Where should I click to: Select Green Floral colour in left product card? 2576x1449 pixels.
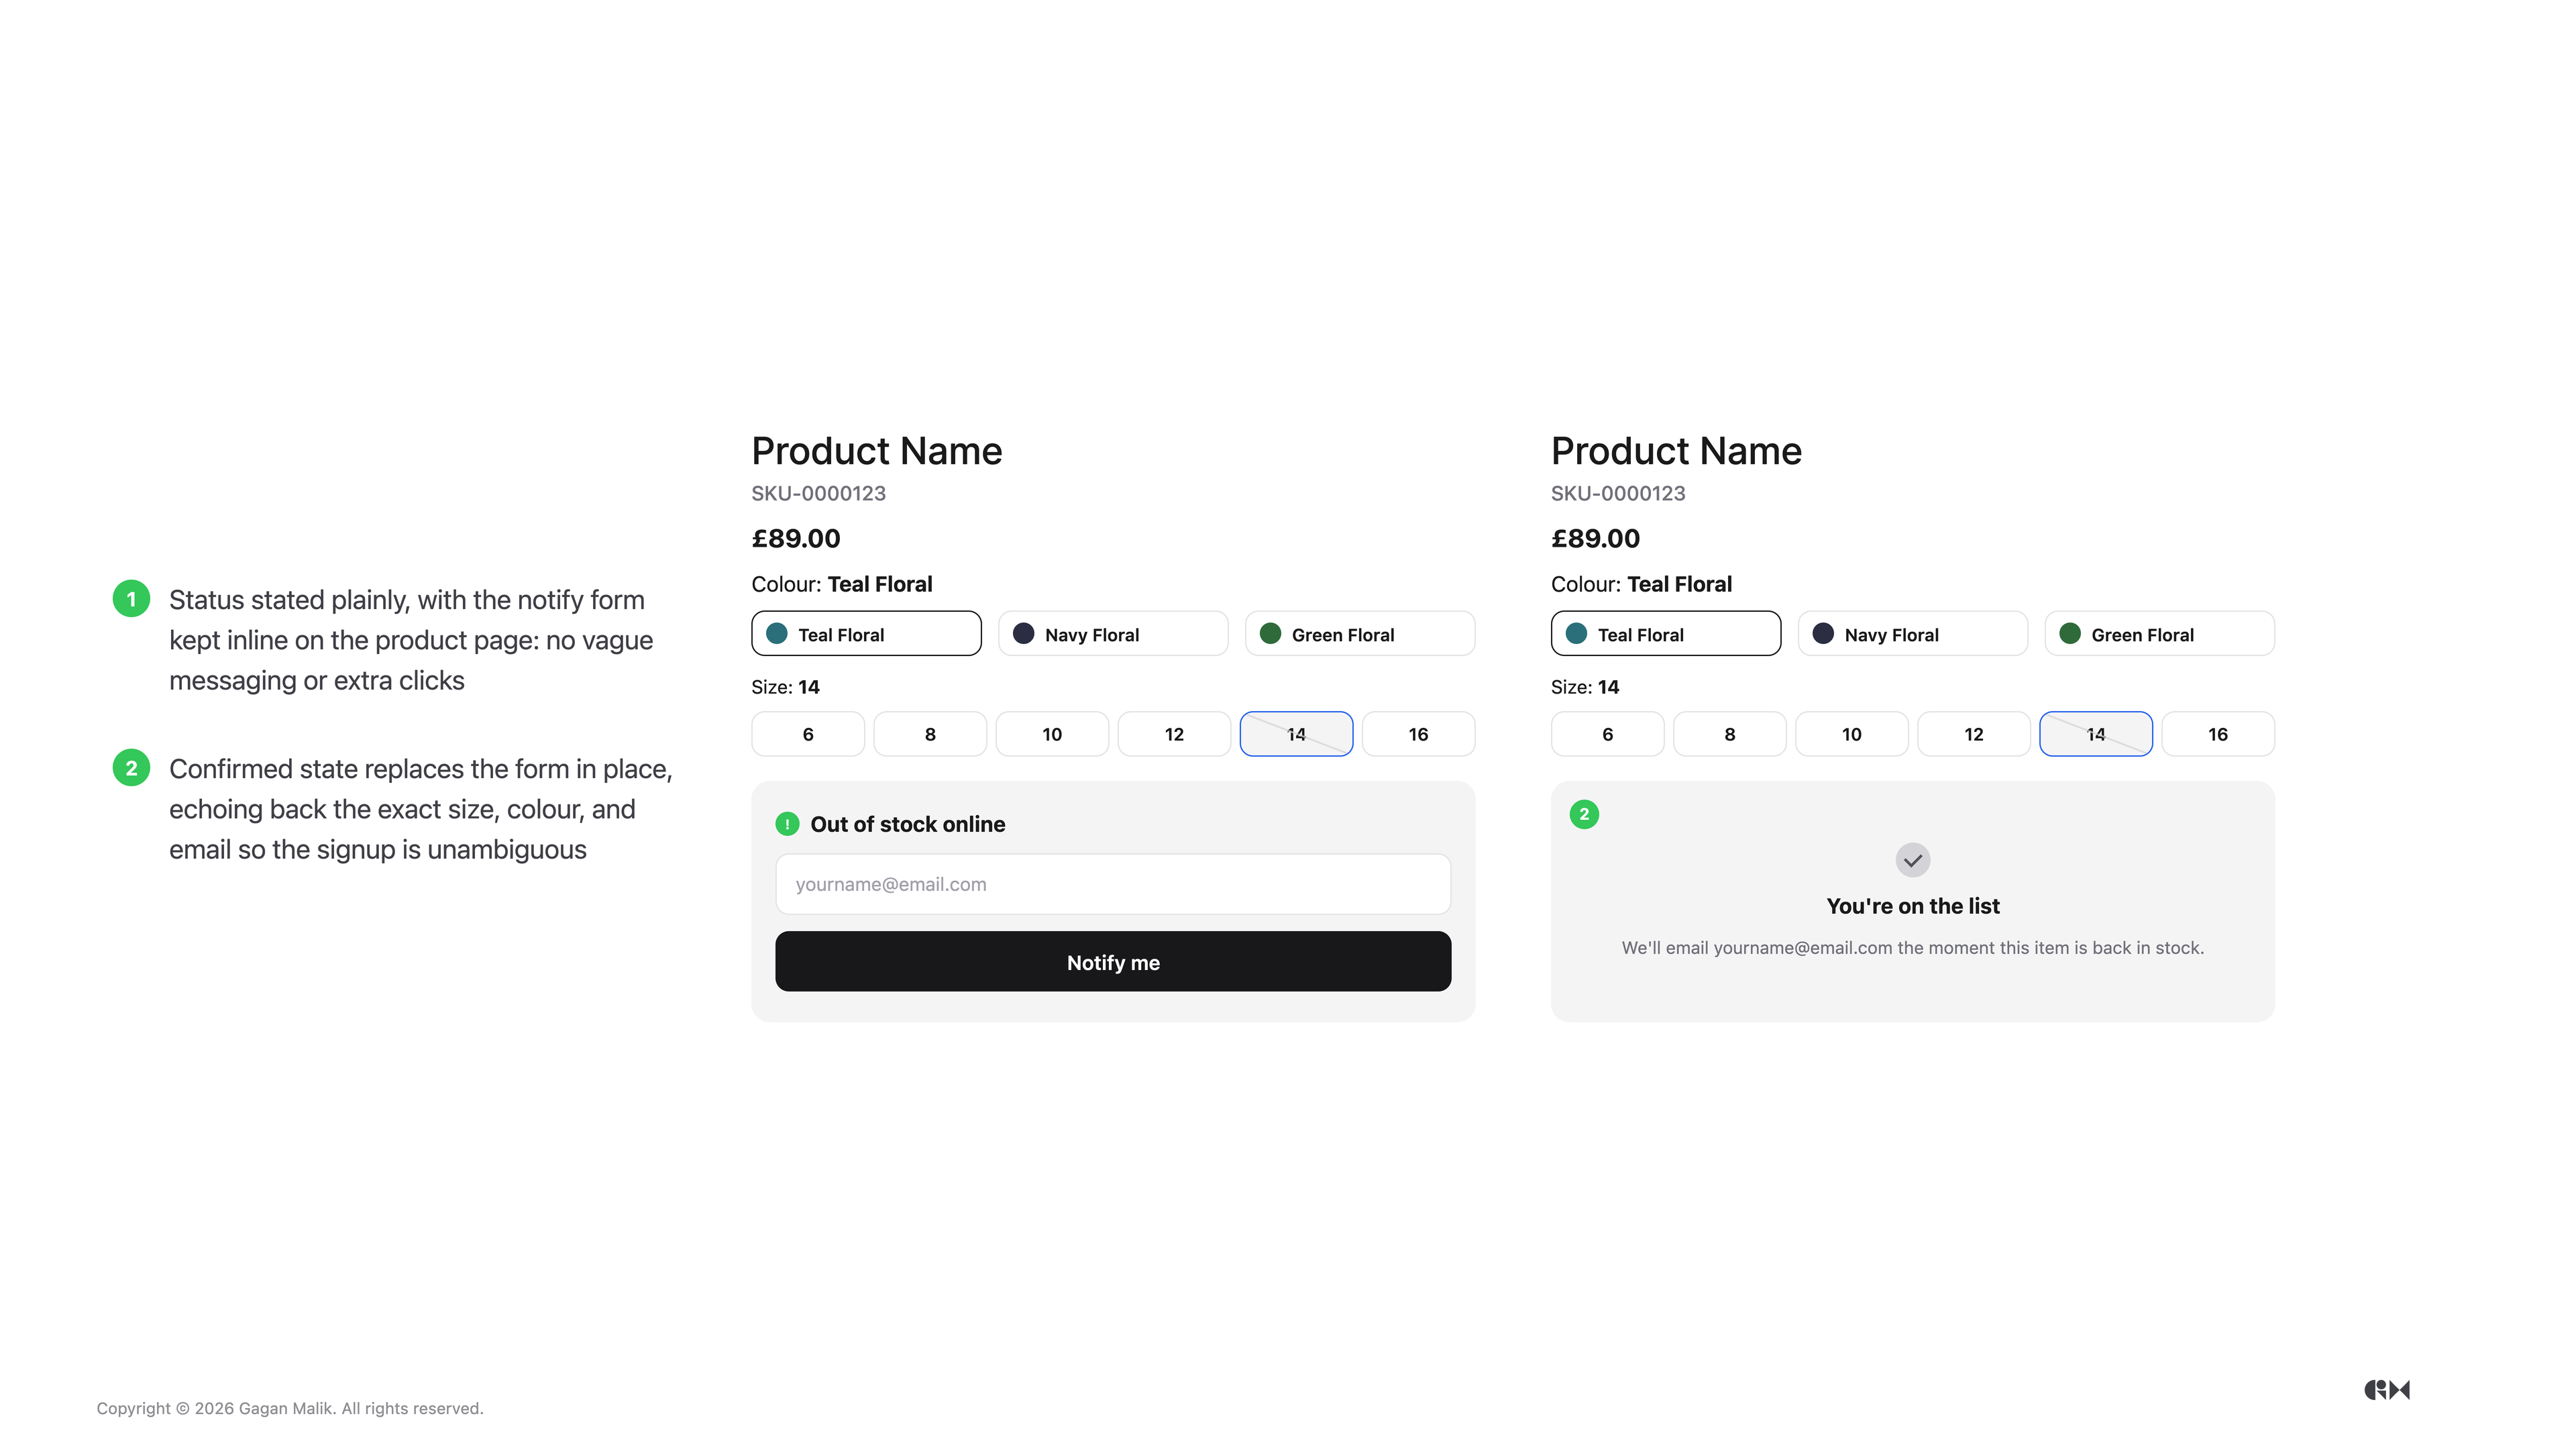(x=1359, y=634)
